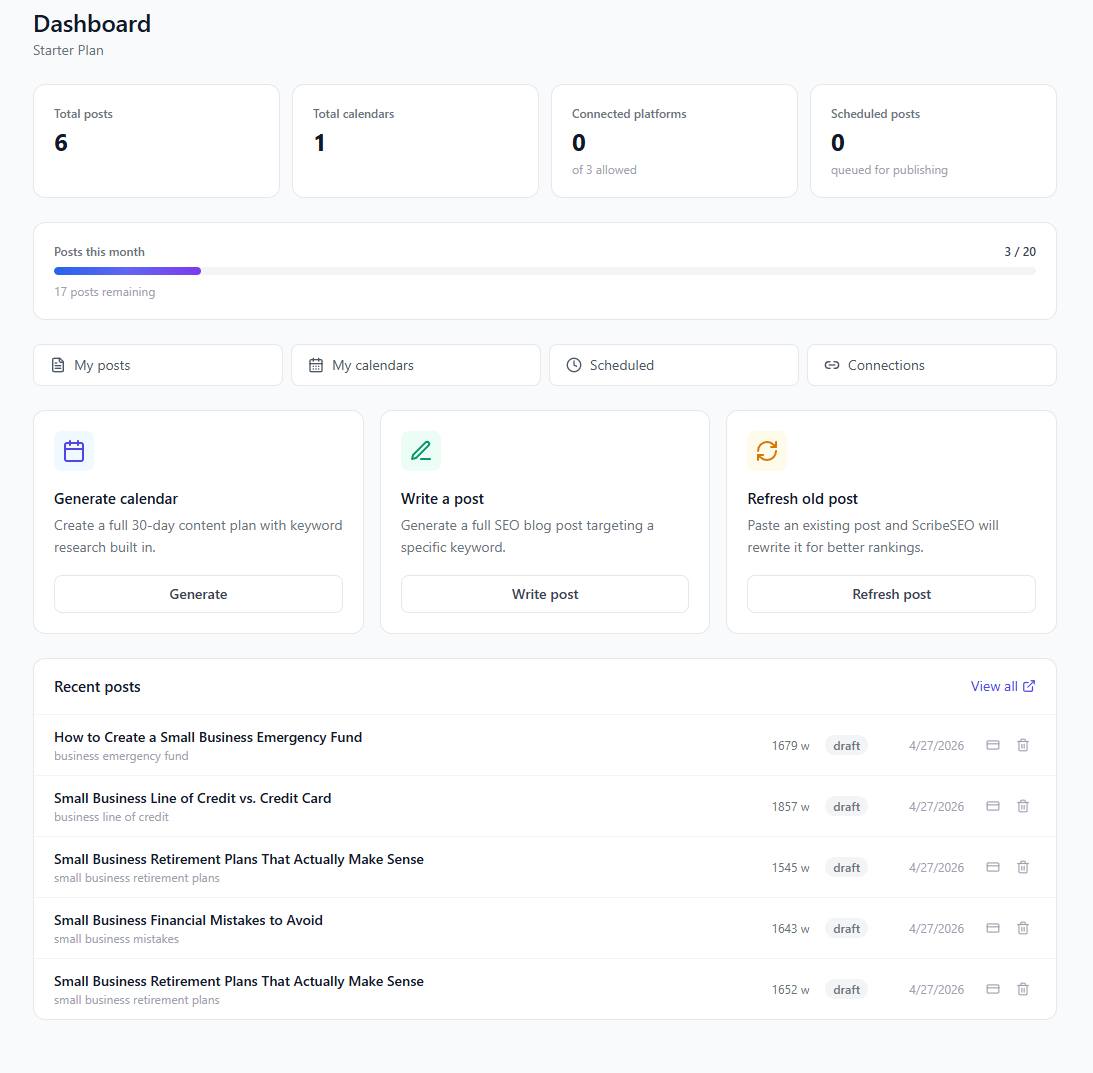Click the Generate button
The width and height of the screenshot is (1093, 1073).
coord(199,594)
